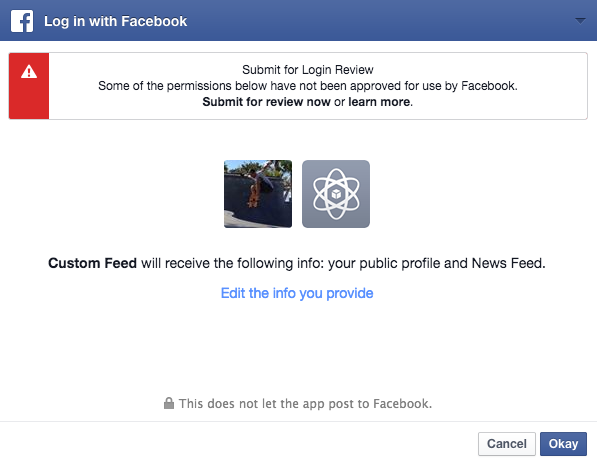Click the Facebook logo in the header
Image resolution: width=597 pixels, height=465 pixels.
pos(22,21)
